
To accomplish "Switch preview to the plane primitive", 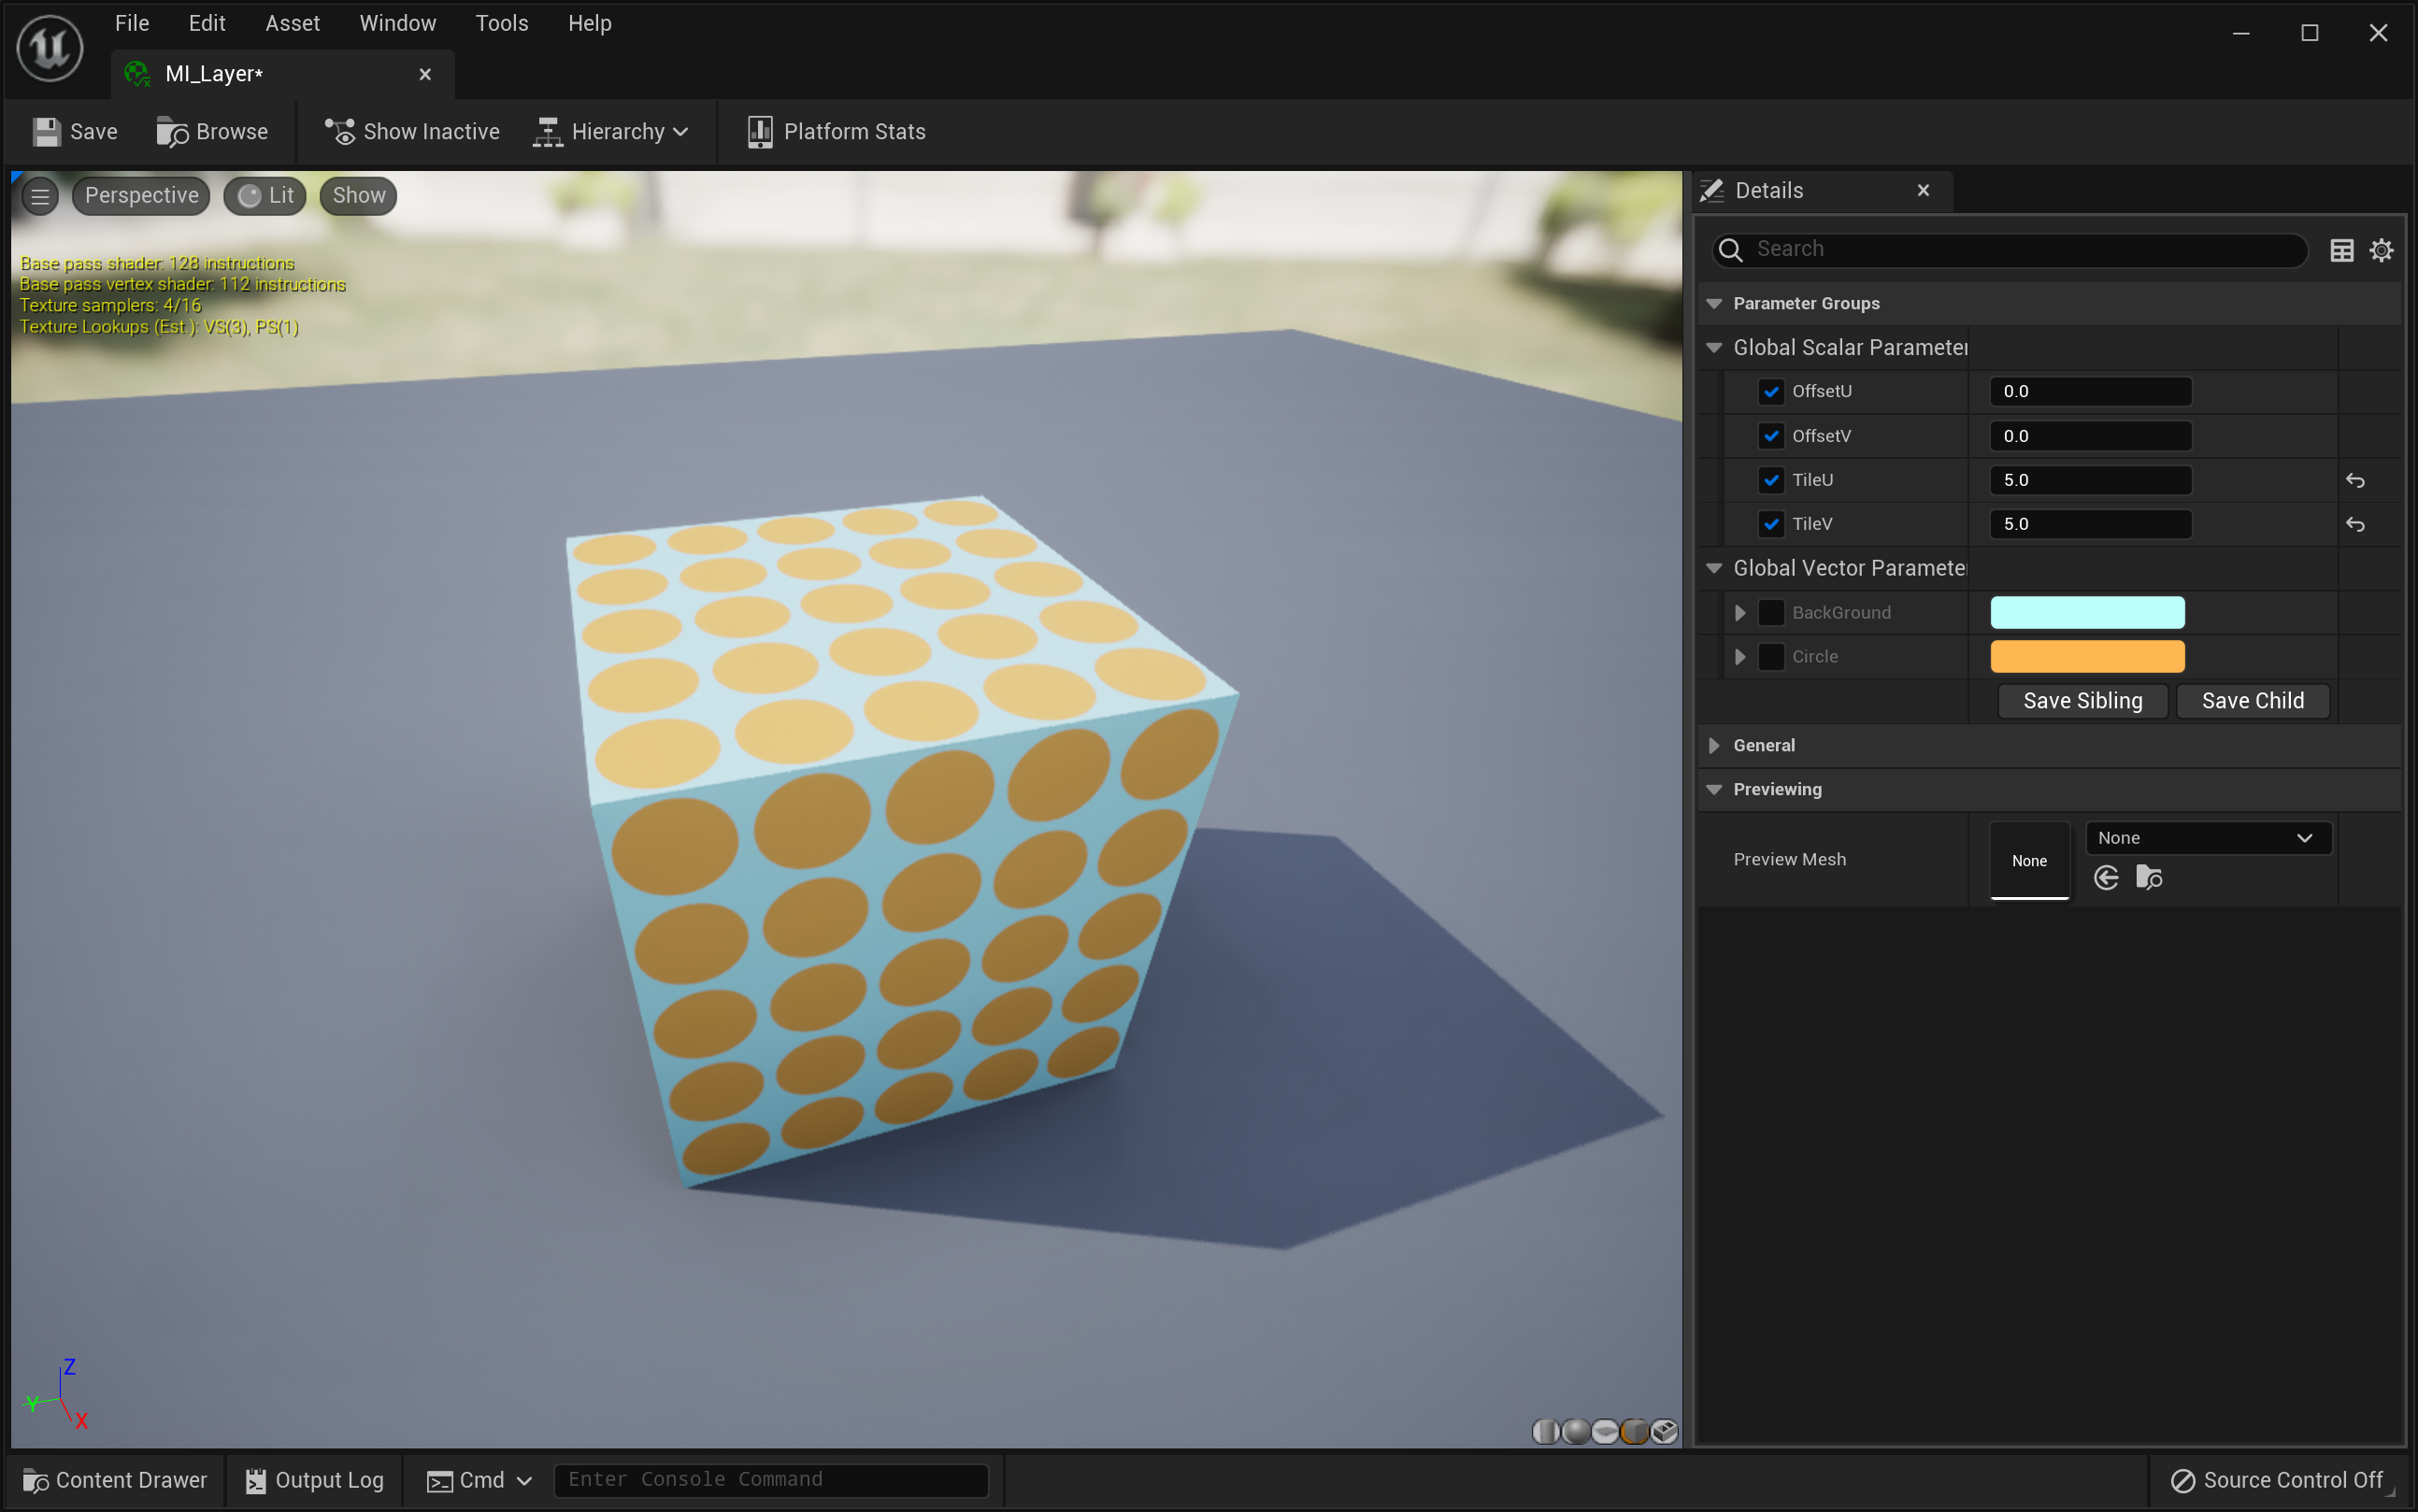I will (1604, 1431).
